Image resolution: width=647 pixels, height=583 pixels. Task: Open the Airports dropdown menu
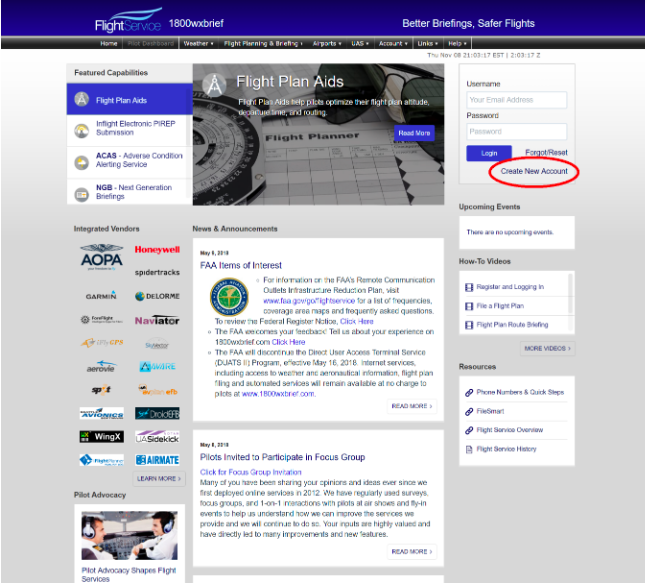[327, 43]
